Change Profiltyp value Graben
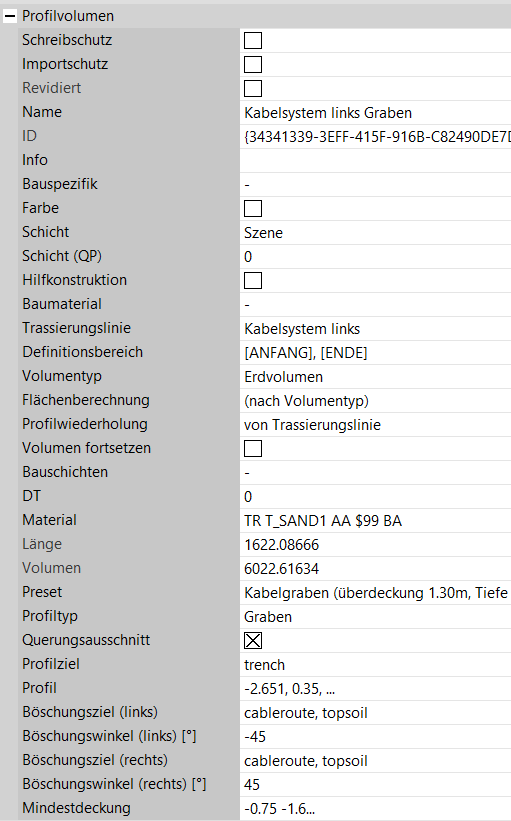 pyautogui.click(x=375, y=617)
